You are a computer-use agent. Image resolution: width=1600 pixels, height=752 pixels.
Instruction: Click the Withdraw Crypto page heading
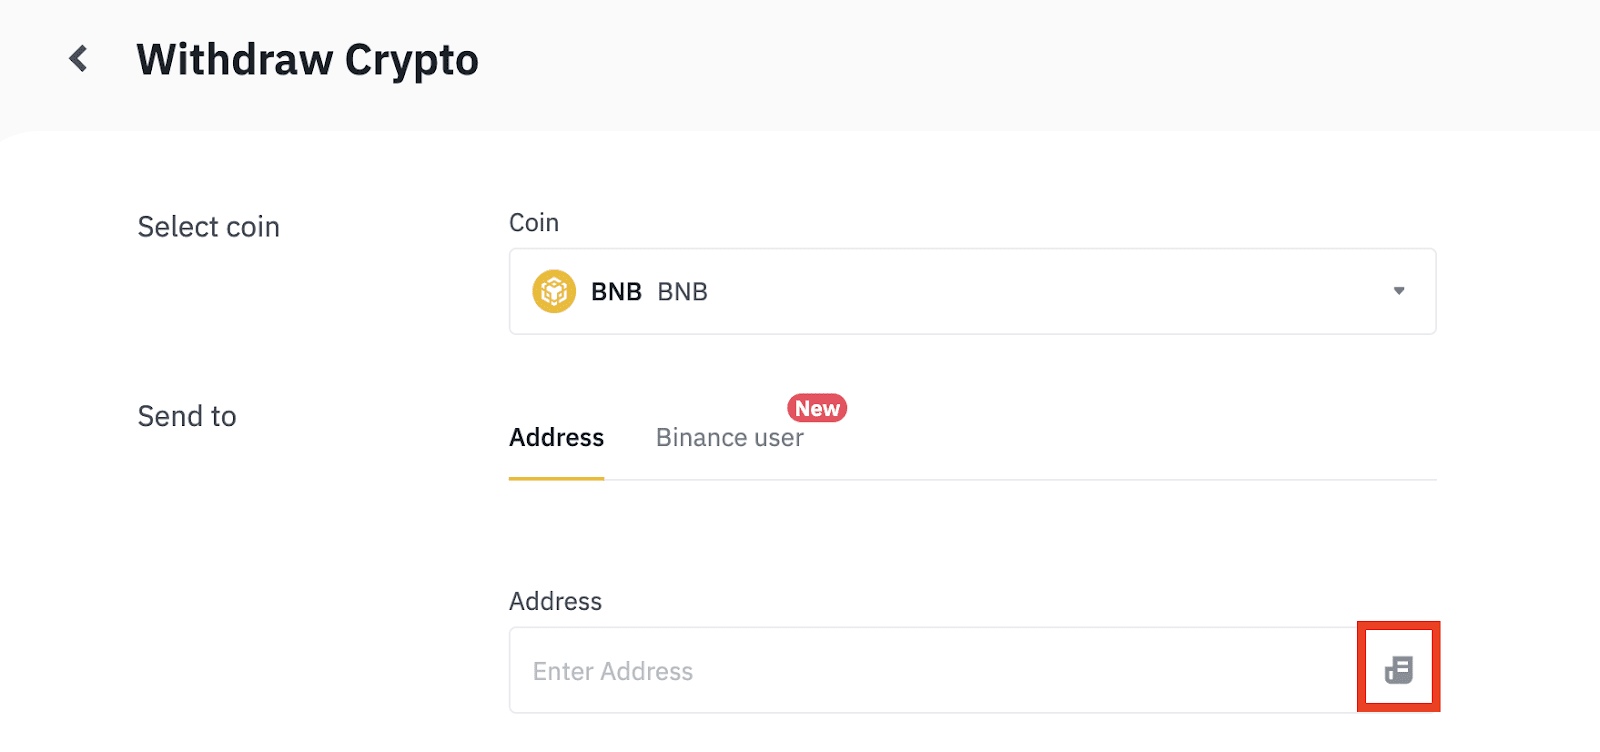tap(307, 60)
